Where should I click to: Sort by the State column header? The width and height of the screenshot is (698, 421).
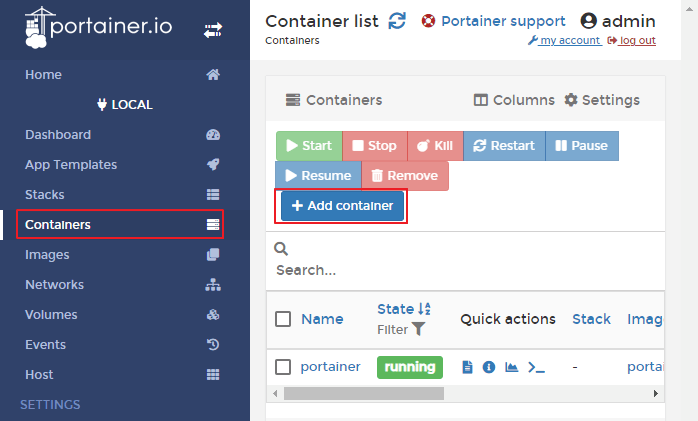click(396, 309)
